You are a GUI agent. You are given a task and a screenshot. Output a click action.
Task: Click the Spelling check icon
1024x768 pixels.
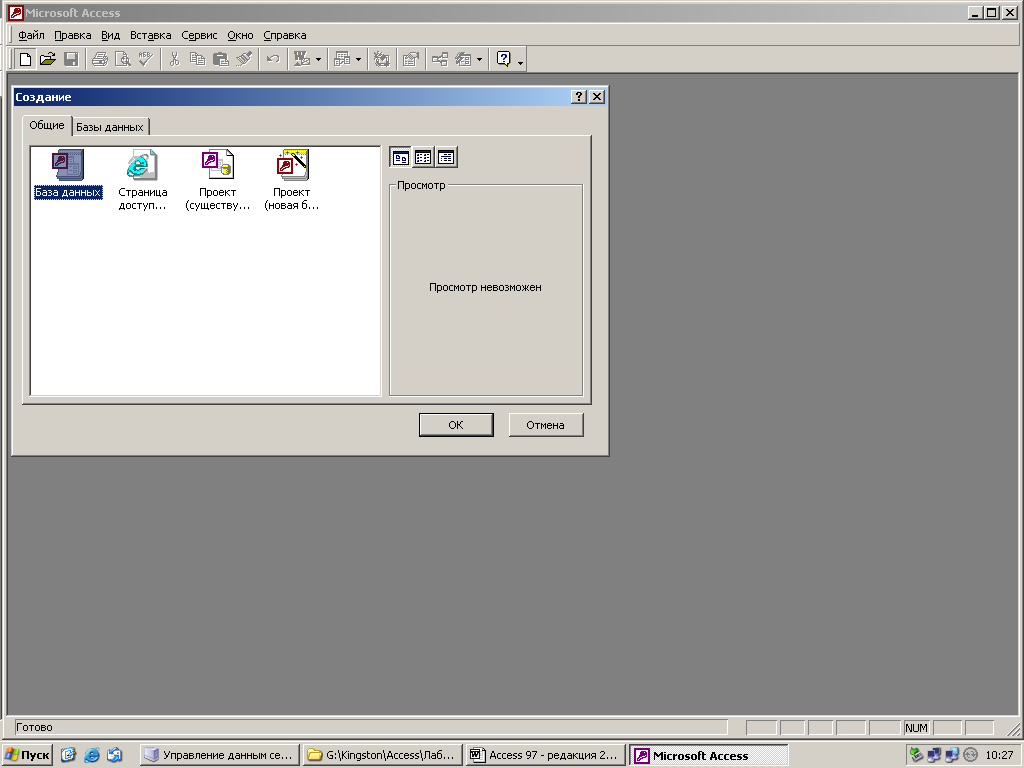pos(146,59)
